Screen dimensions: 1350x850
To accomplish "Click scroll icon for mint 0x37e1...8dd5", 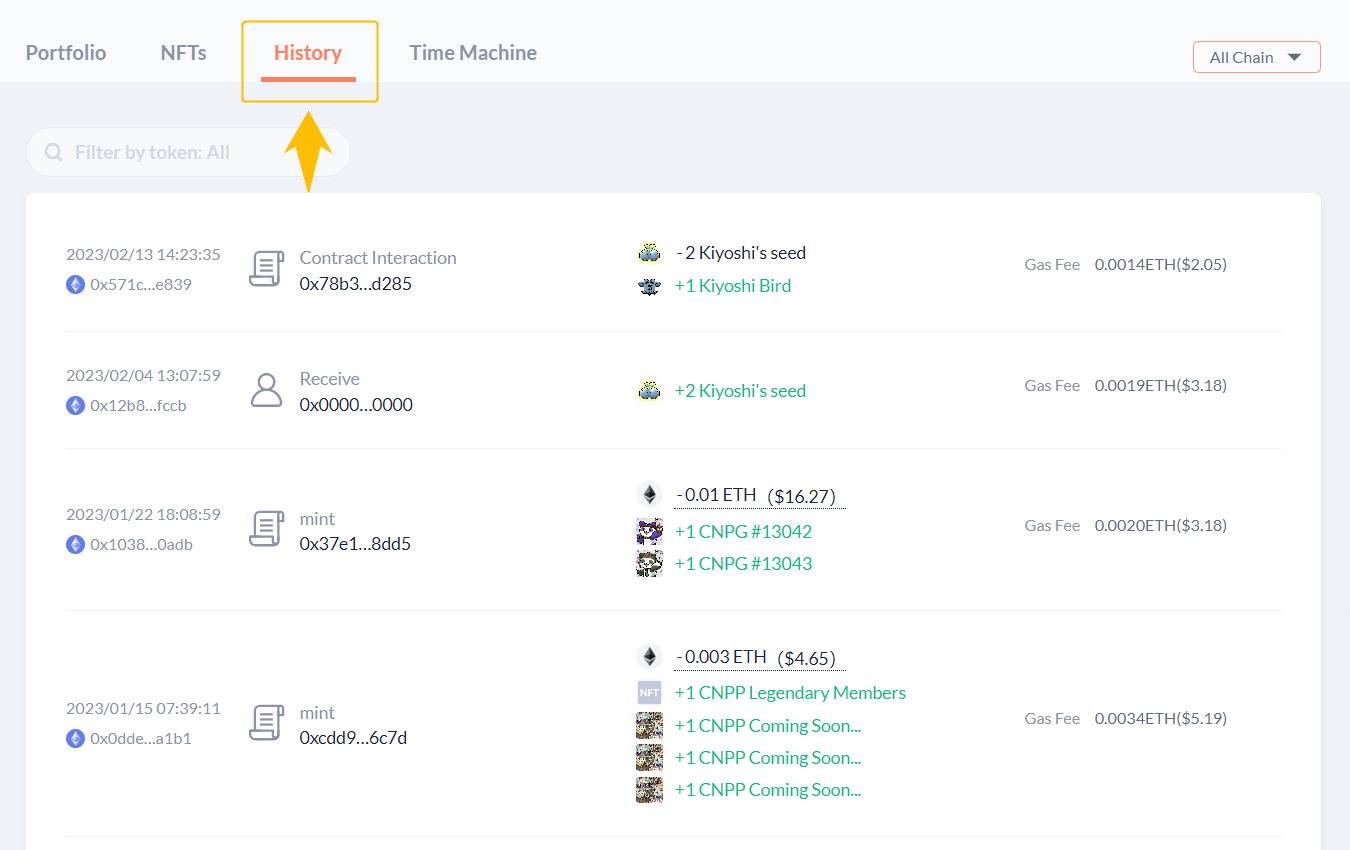I will (266, 530).
